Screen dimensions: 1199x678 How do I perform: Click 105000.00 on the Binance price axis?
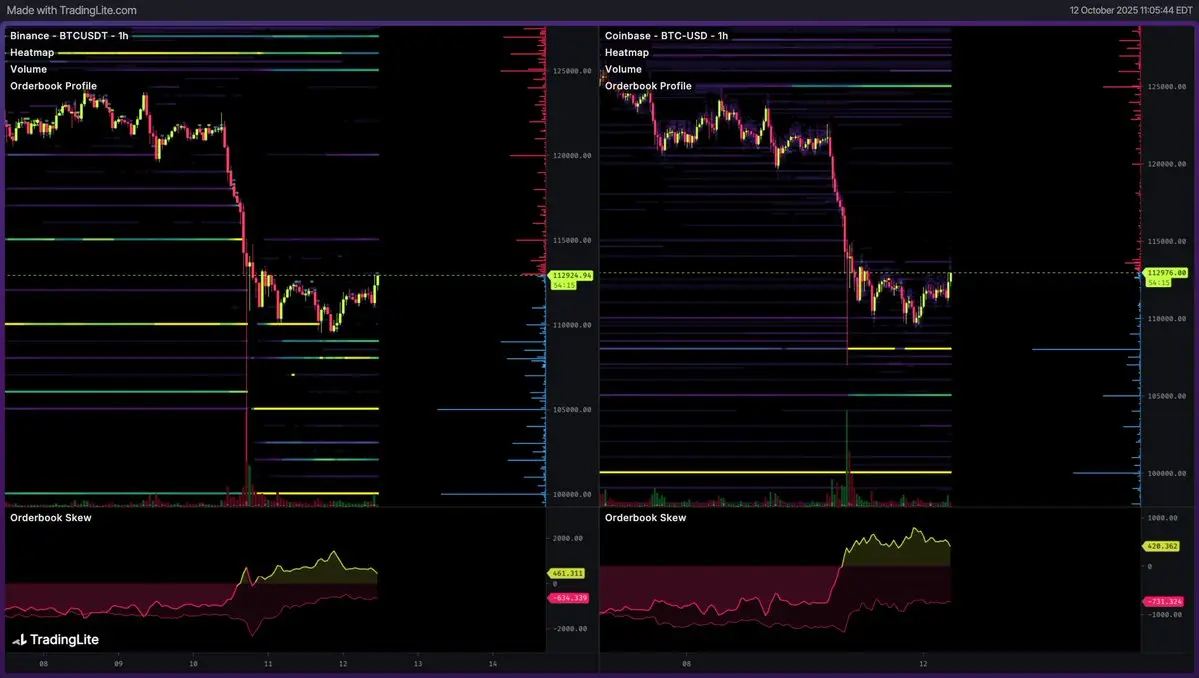572,410
